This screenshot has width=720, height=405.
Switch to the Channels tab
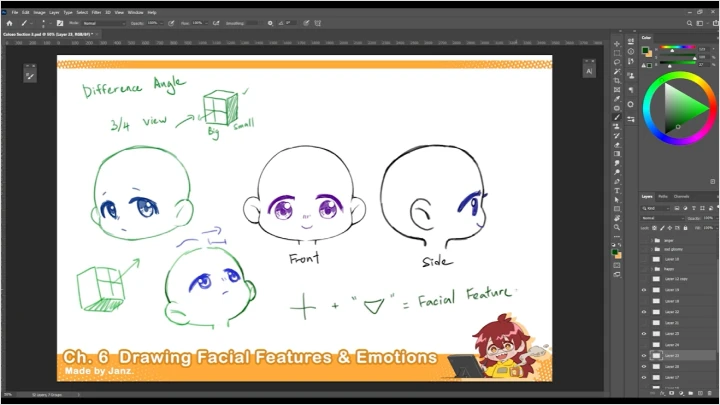(681, 197)
